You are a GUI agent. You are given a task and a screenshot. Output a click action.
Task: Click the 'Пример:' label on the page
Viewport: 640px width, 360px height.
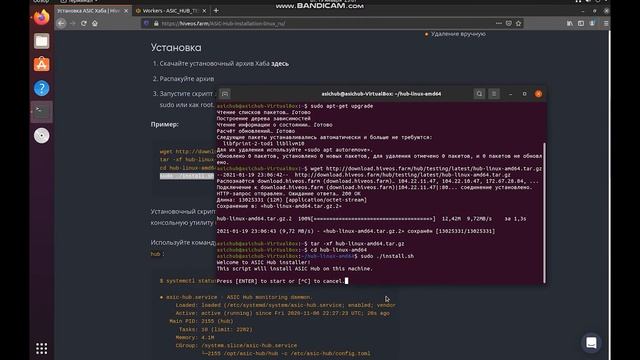pos(164,124)
